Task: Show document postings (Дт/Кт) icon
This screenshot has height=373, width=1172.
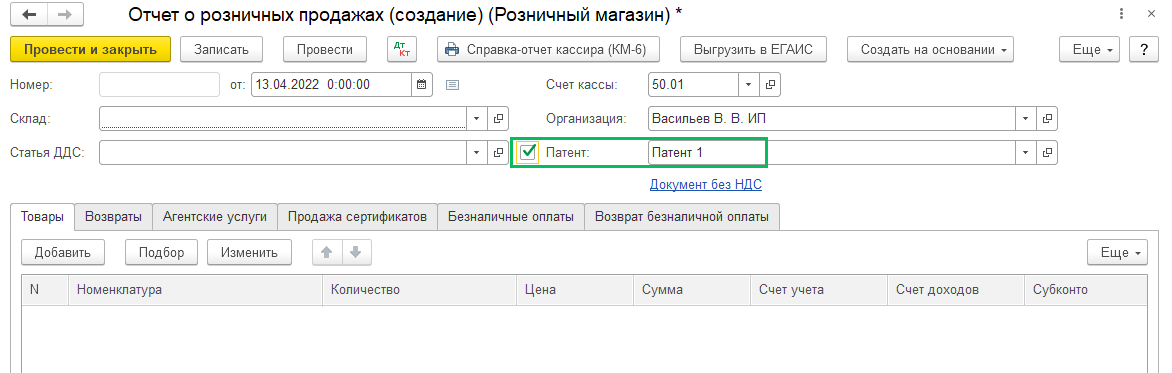Action: point(402,49)
